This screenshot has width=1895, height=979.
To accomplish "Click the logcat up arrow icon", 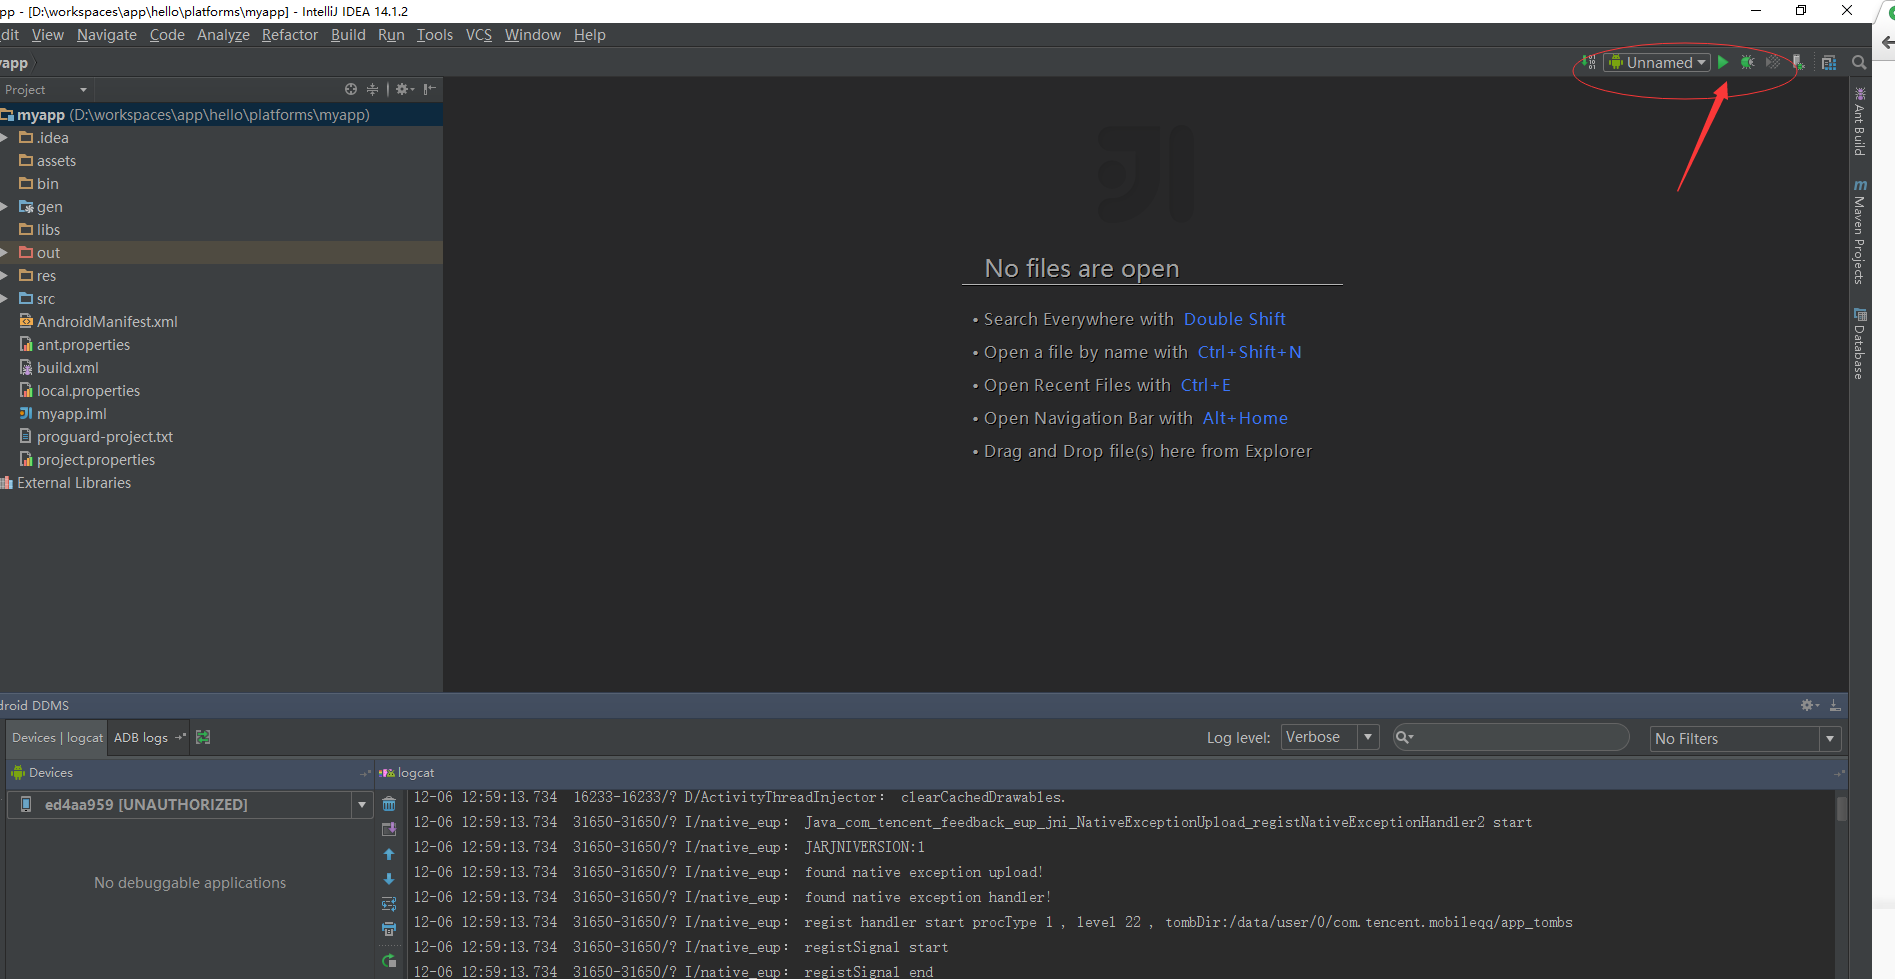I will pos(389,854).
